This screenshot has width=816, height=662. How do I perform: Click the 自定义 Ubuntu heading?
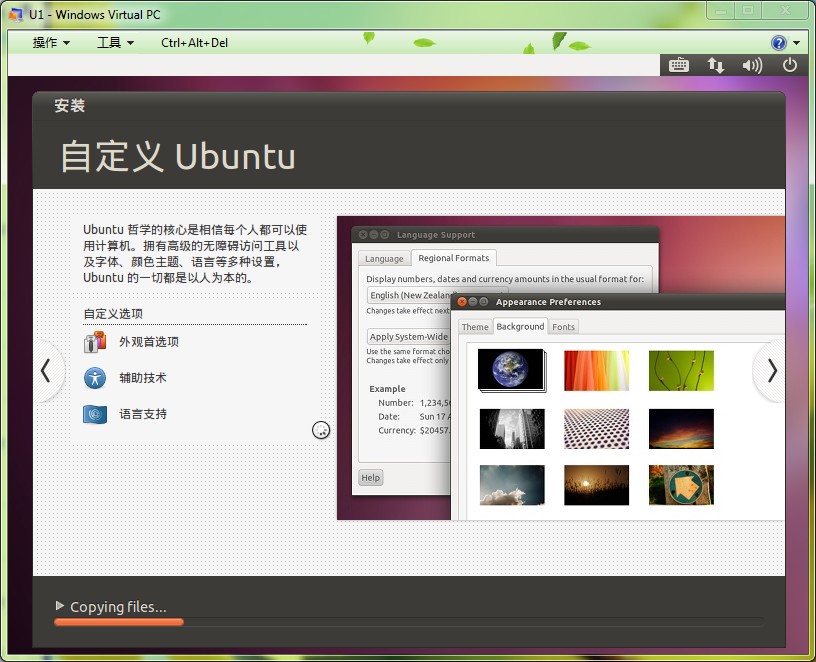pos(178,156)
